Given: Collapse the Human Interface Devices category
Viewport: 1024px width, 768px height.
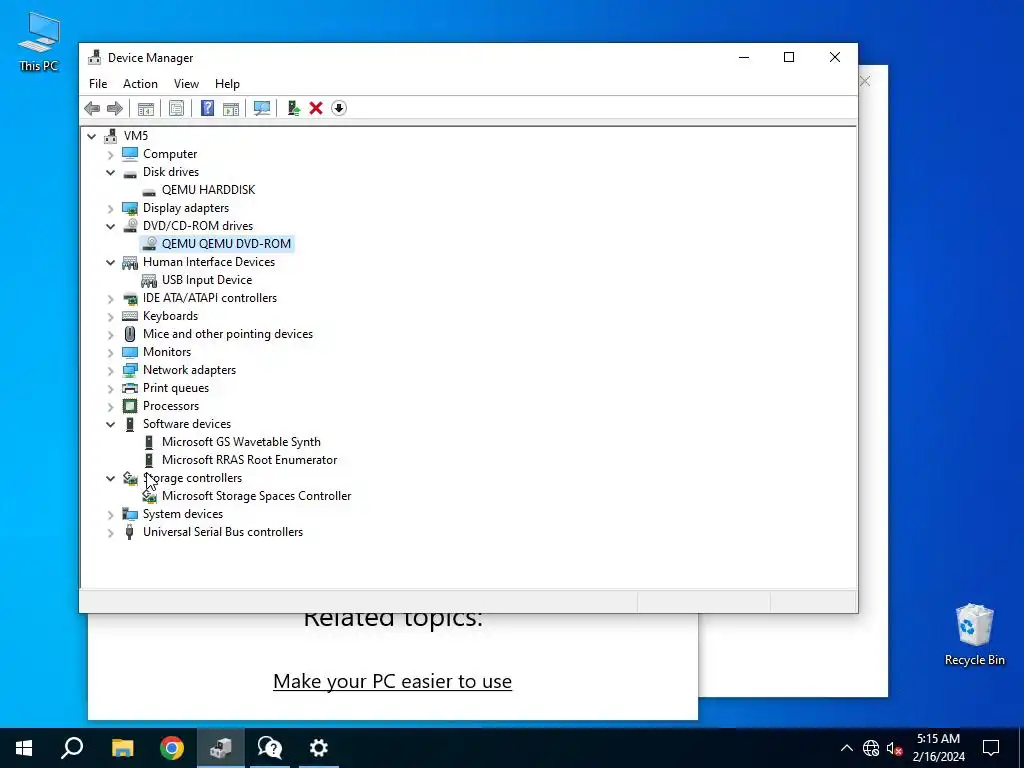Looking at the screenshot, I should pos(110,263).
